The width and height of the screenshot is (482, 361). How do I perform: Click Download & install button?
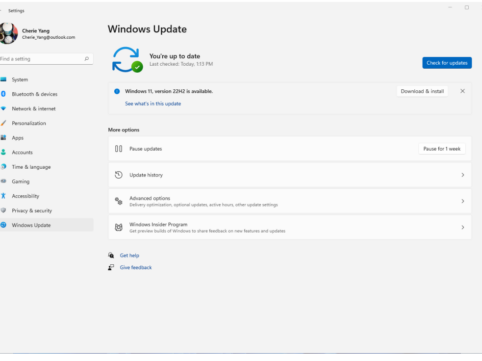pyautogui.click(x=422, y=91)
